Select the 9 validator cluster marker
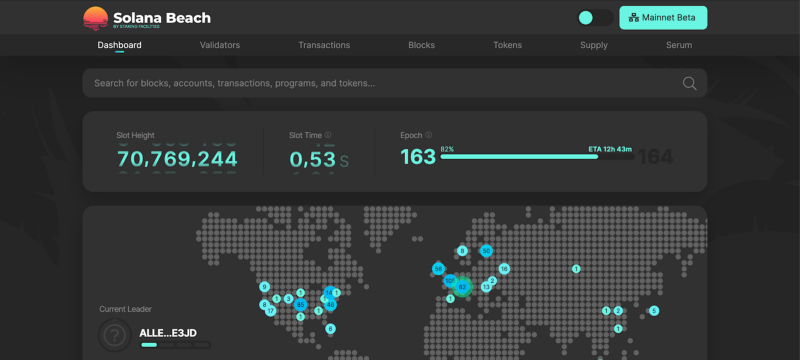800x360 pixels. [x=264, y=287]
